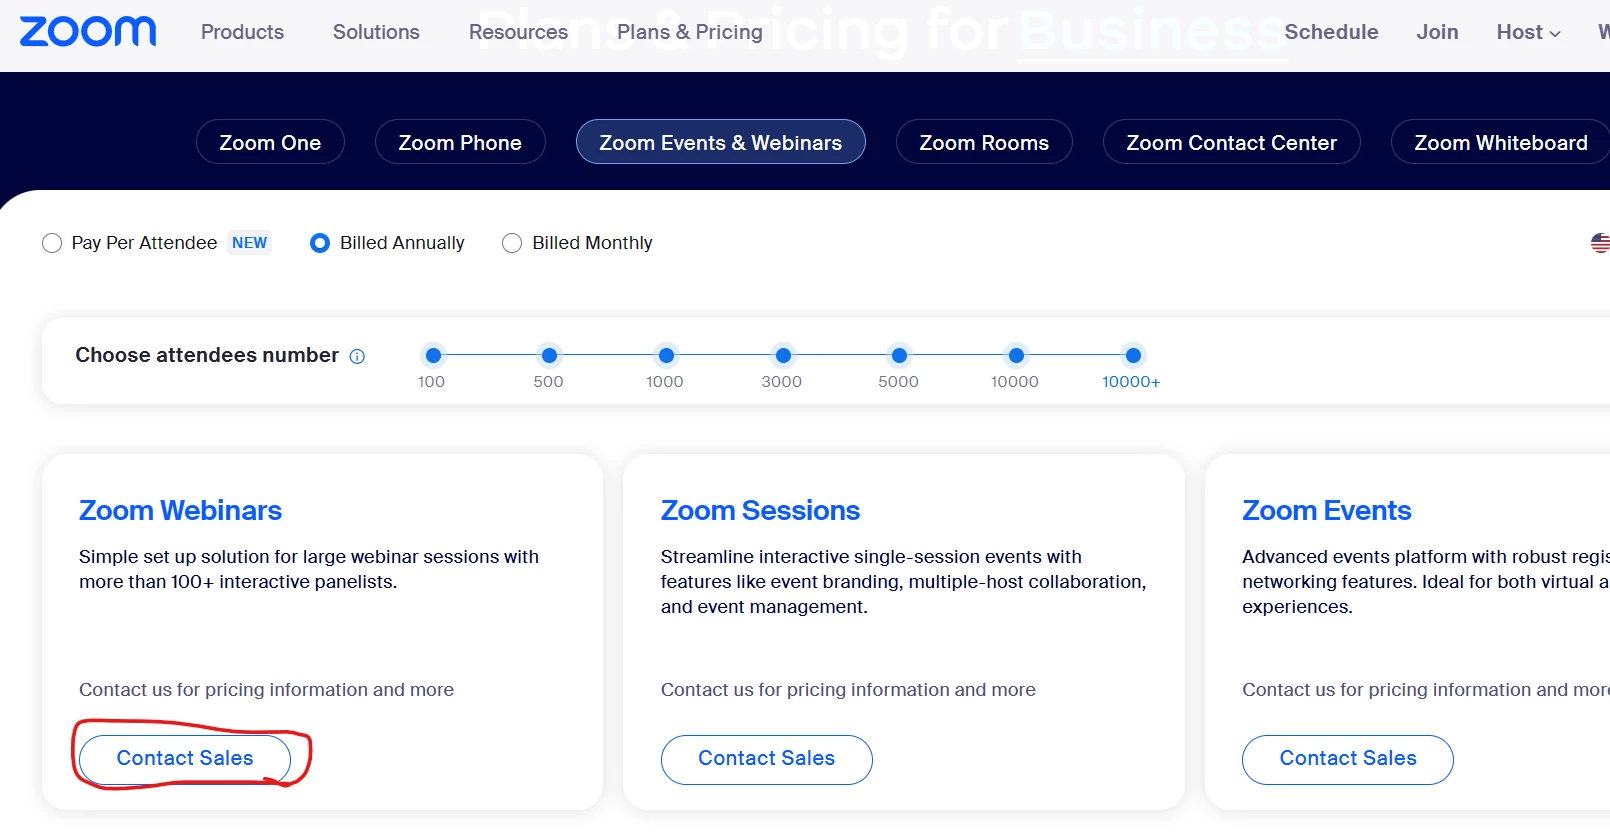This screenshot has height=832, width=1610.
Task: Switch to Zoom Phone tab
Action: click(x=460, y=142)
